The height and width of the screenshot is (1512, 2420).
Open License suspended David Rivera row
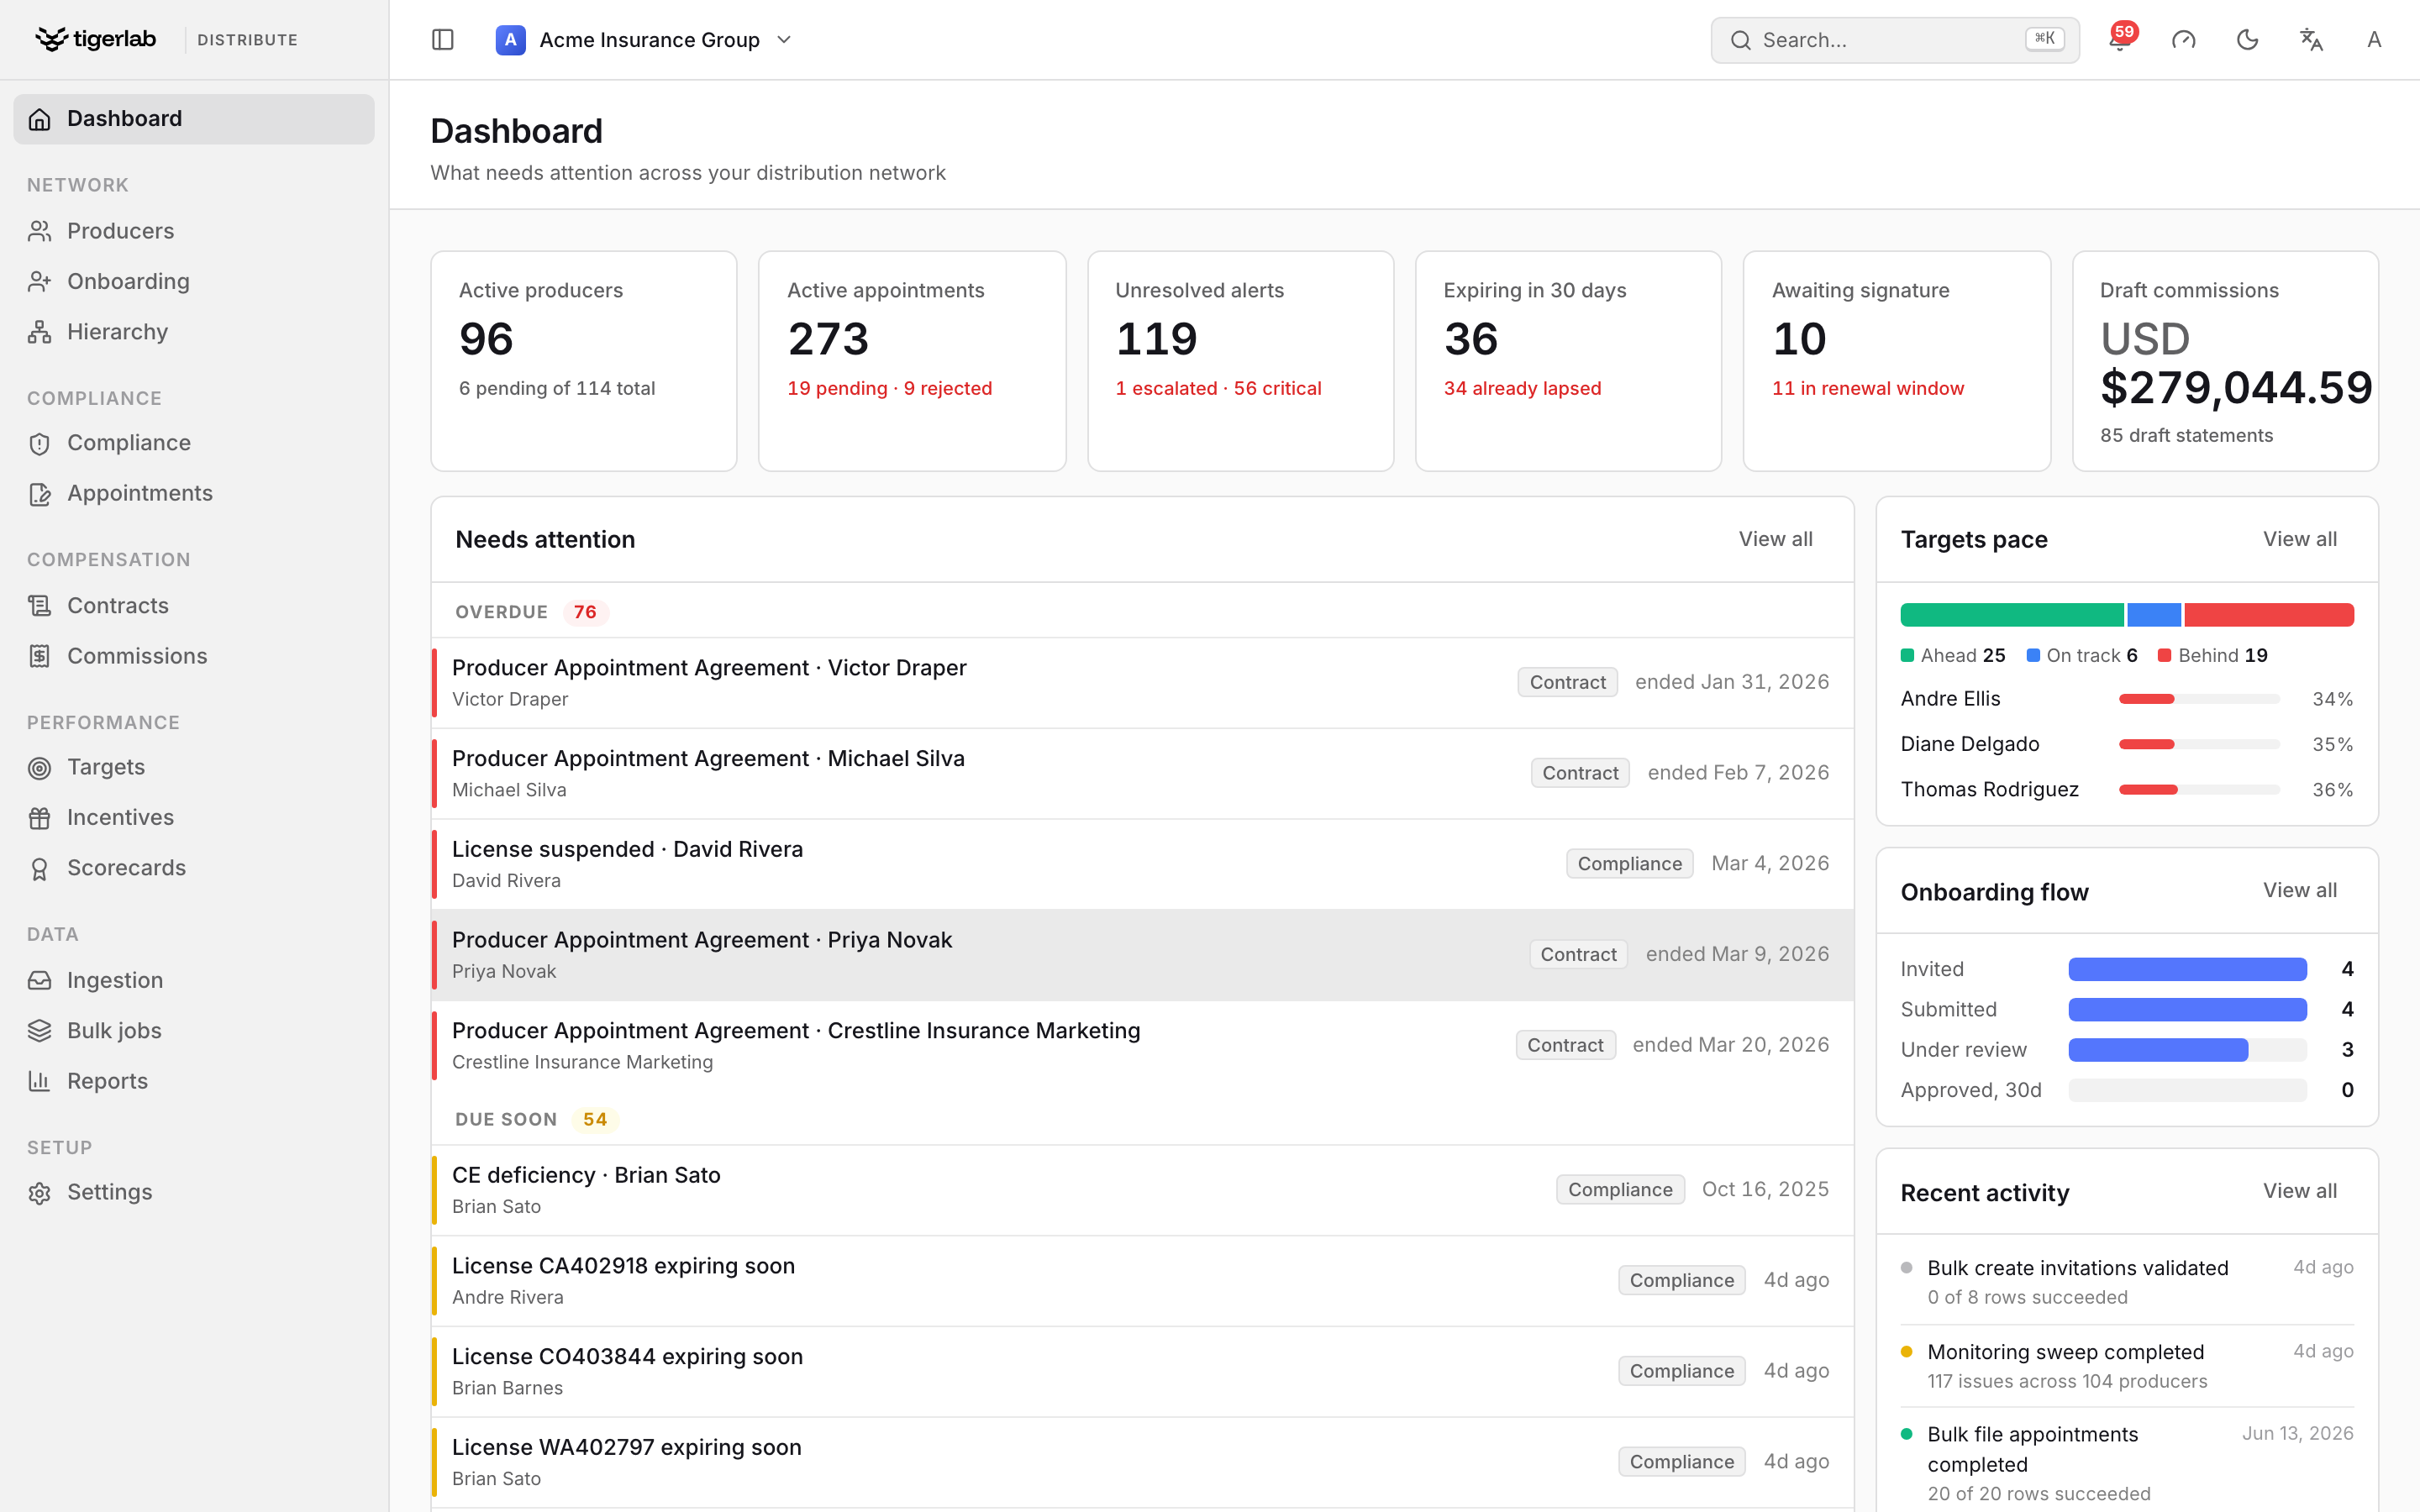1142,864
